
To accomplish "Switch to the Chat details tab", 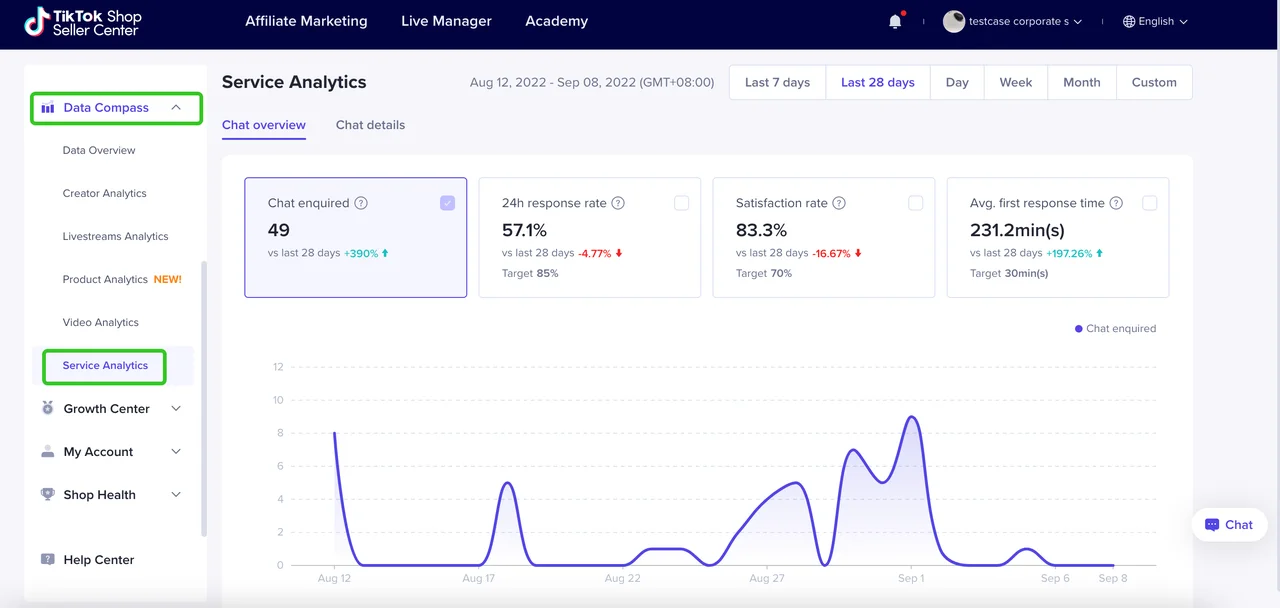I will coord(370,125).
